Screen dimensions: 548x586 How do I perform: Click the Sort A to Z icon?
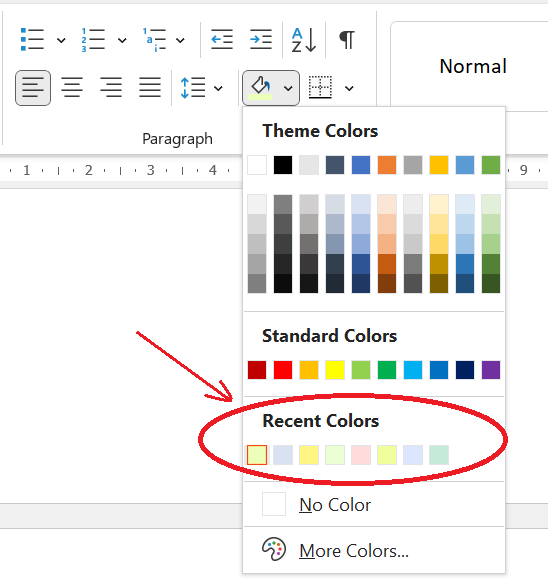click(304, 40)
